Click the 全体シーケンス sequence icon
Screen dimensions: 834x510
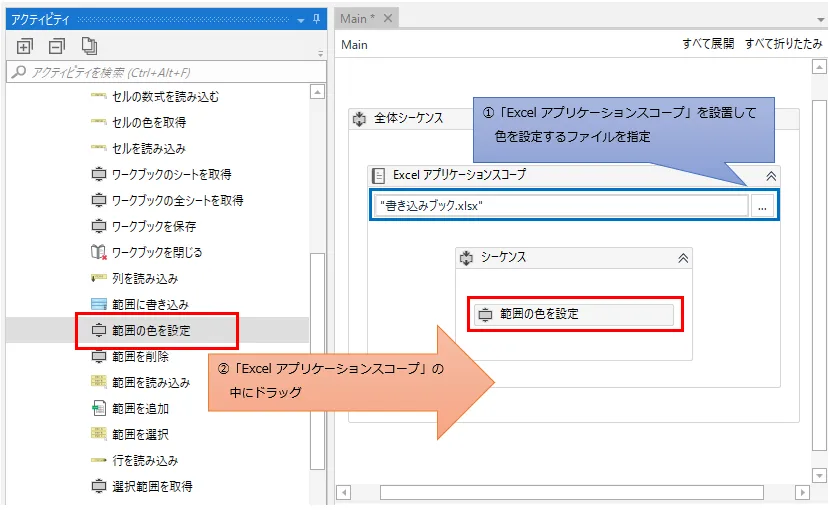(x=360, y=119)
